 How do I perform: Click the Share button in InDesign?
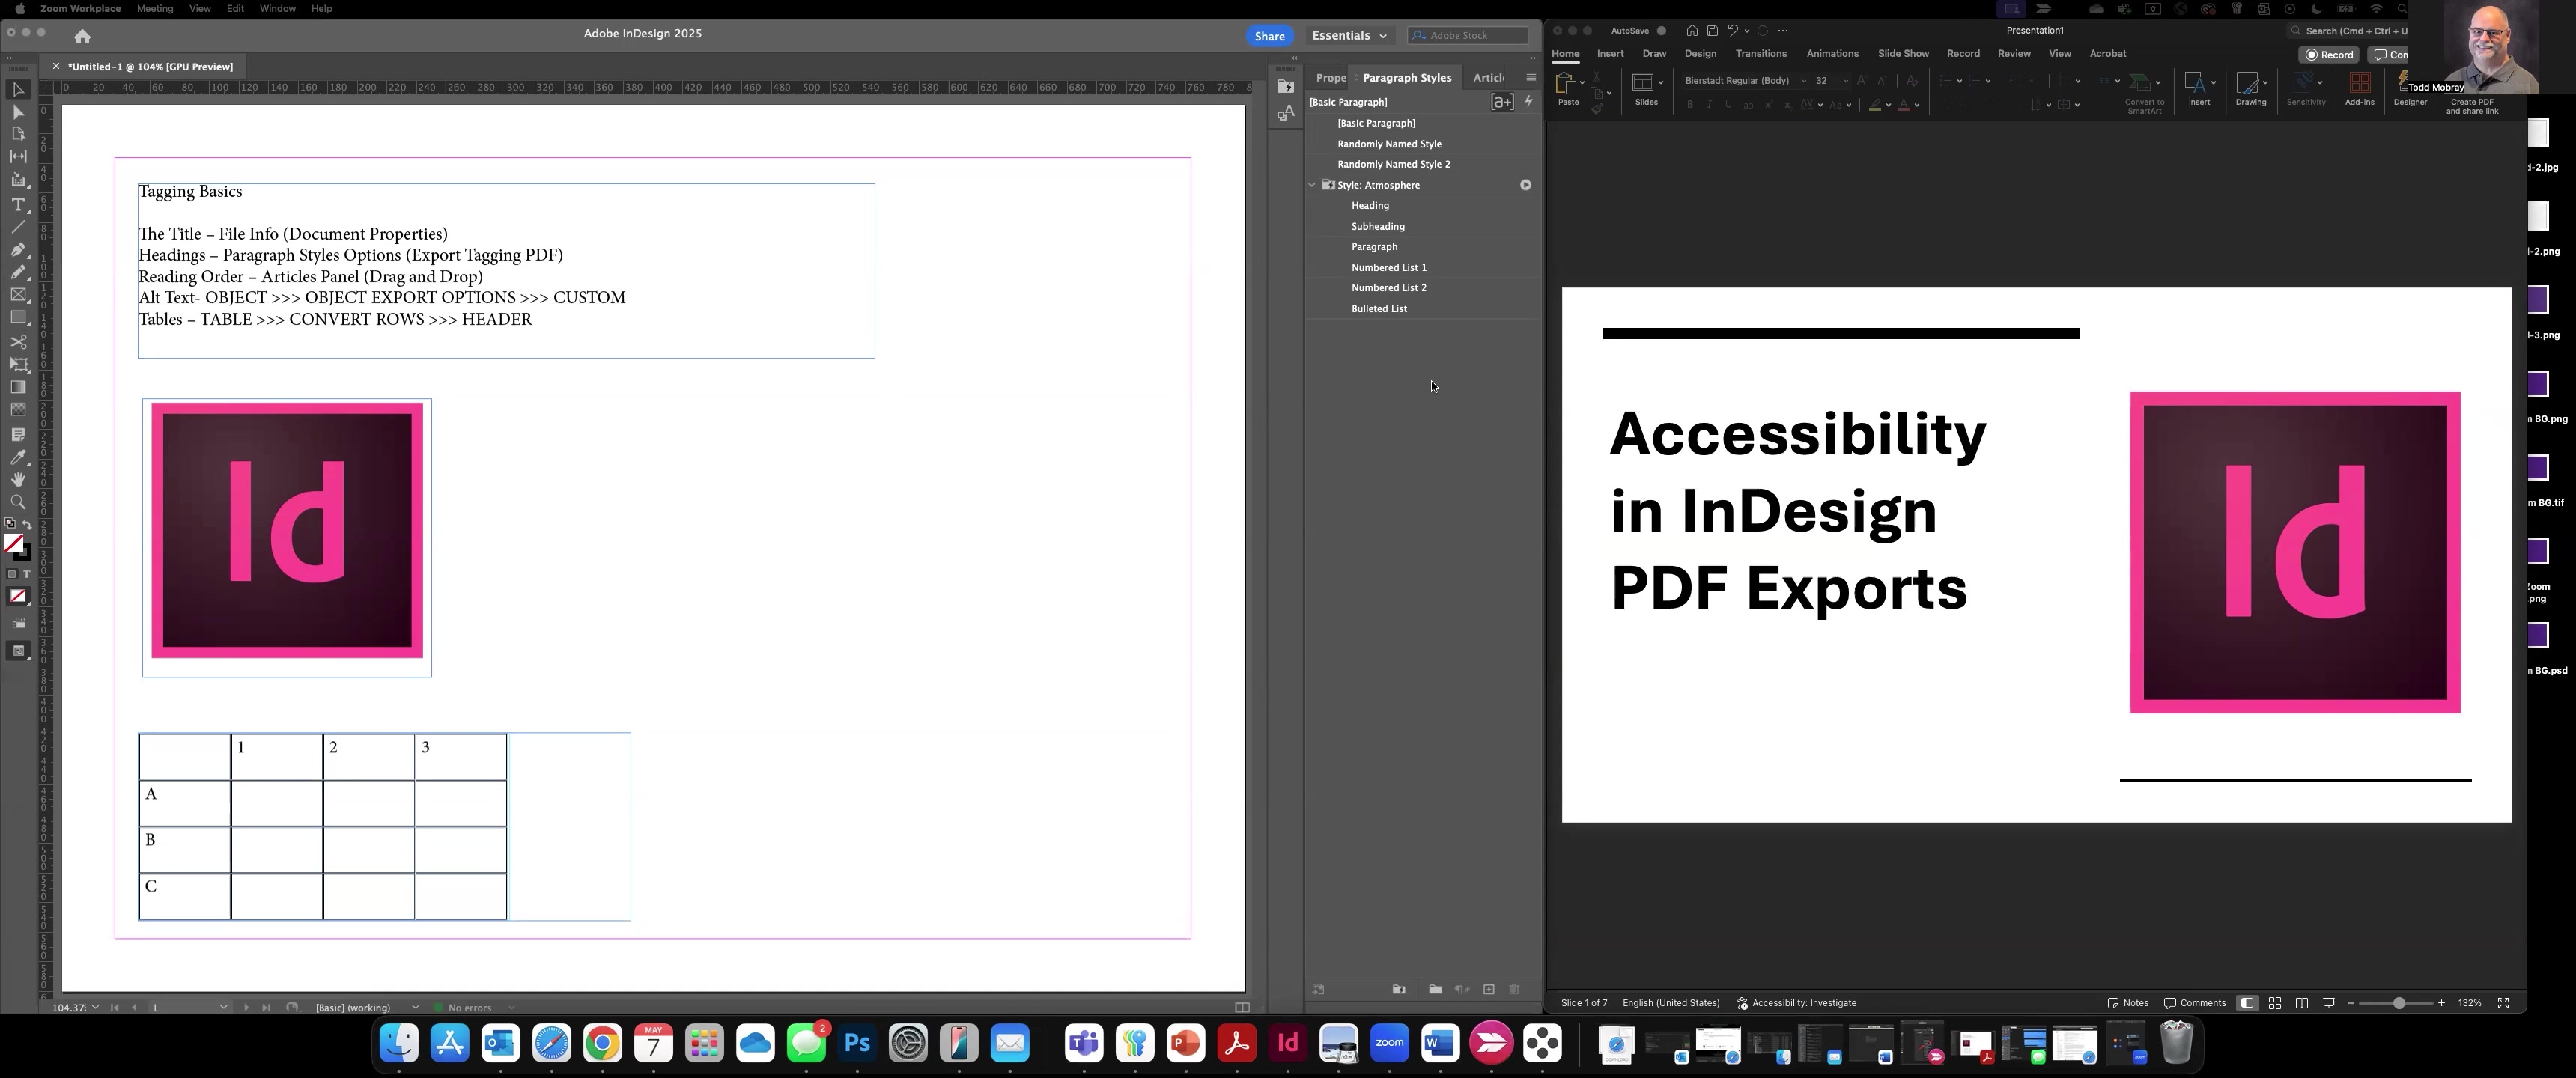pos(1269,35)
